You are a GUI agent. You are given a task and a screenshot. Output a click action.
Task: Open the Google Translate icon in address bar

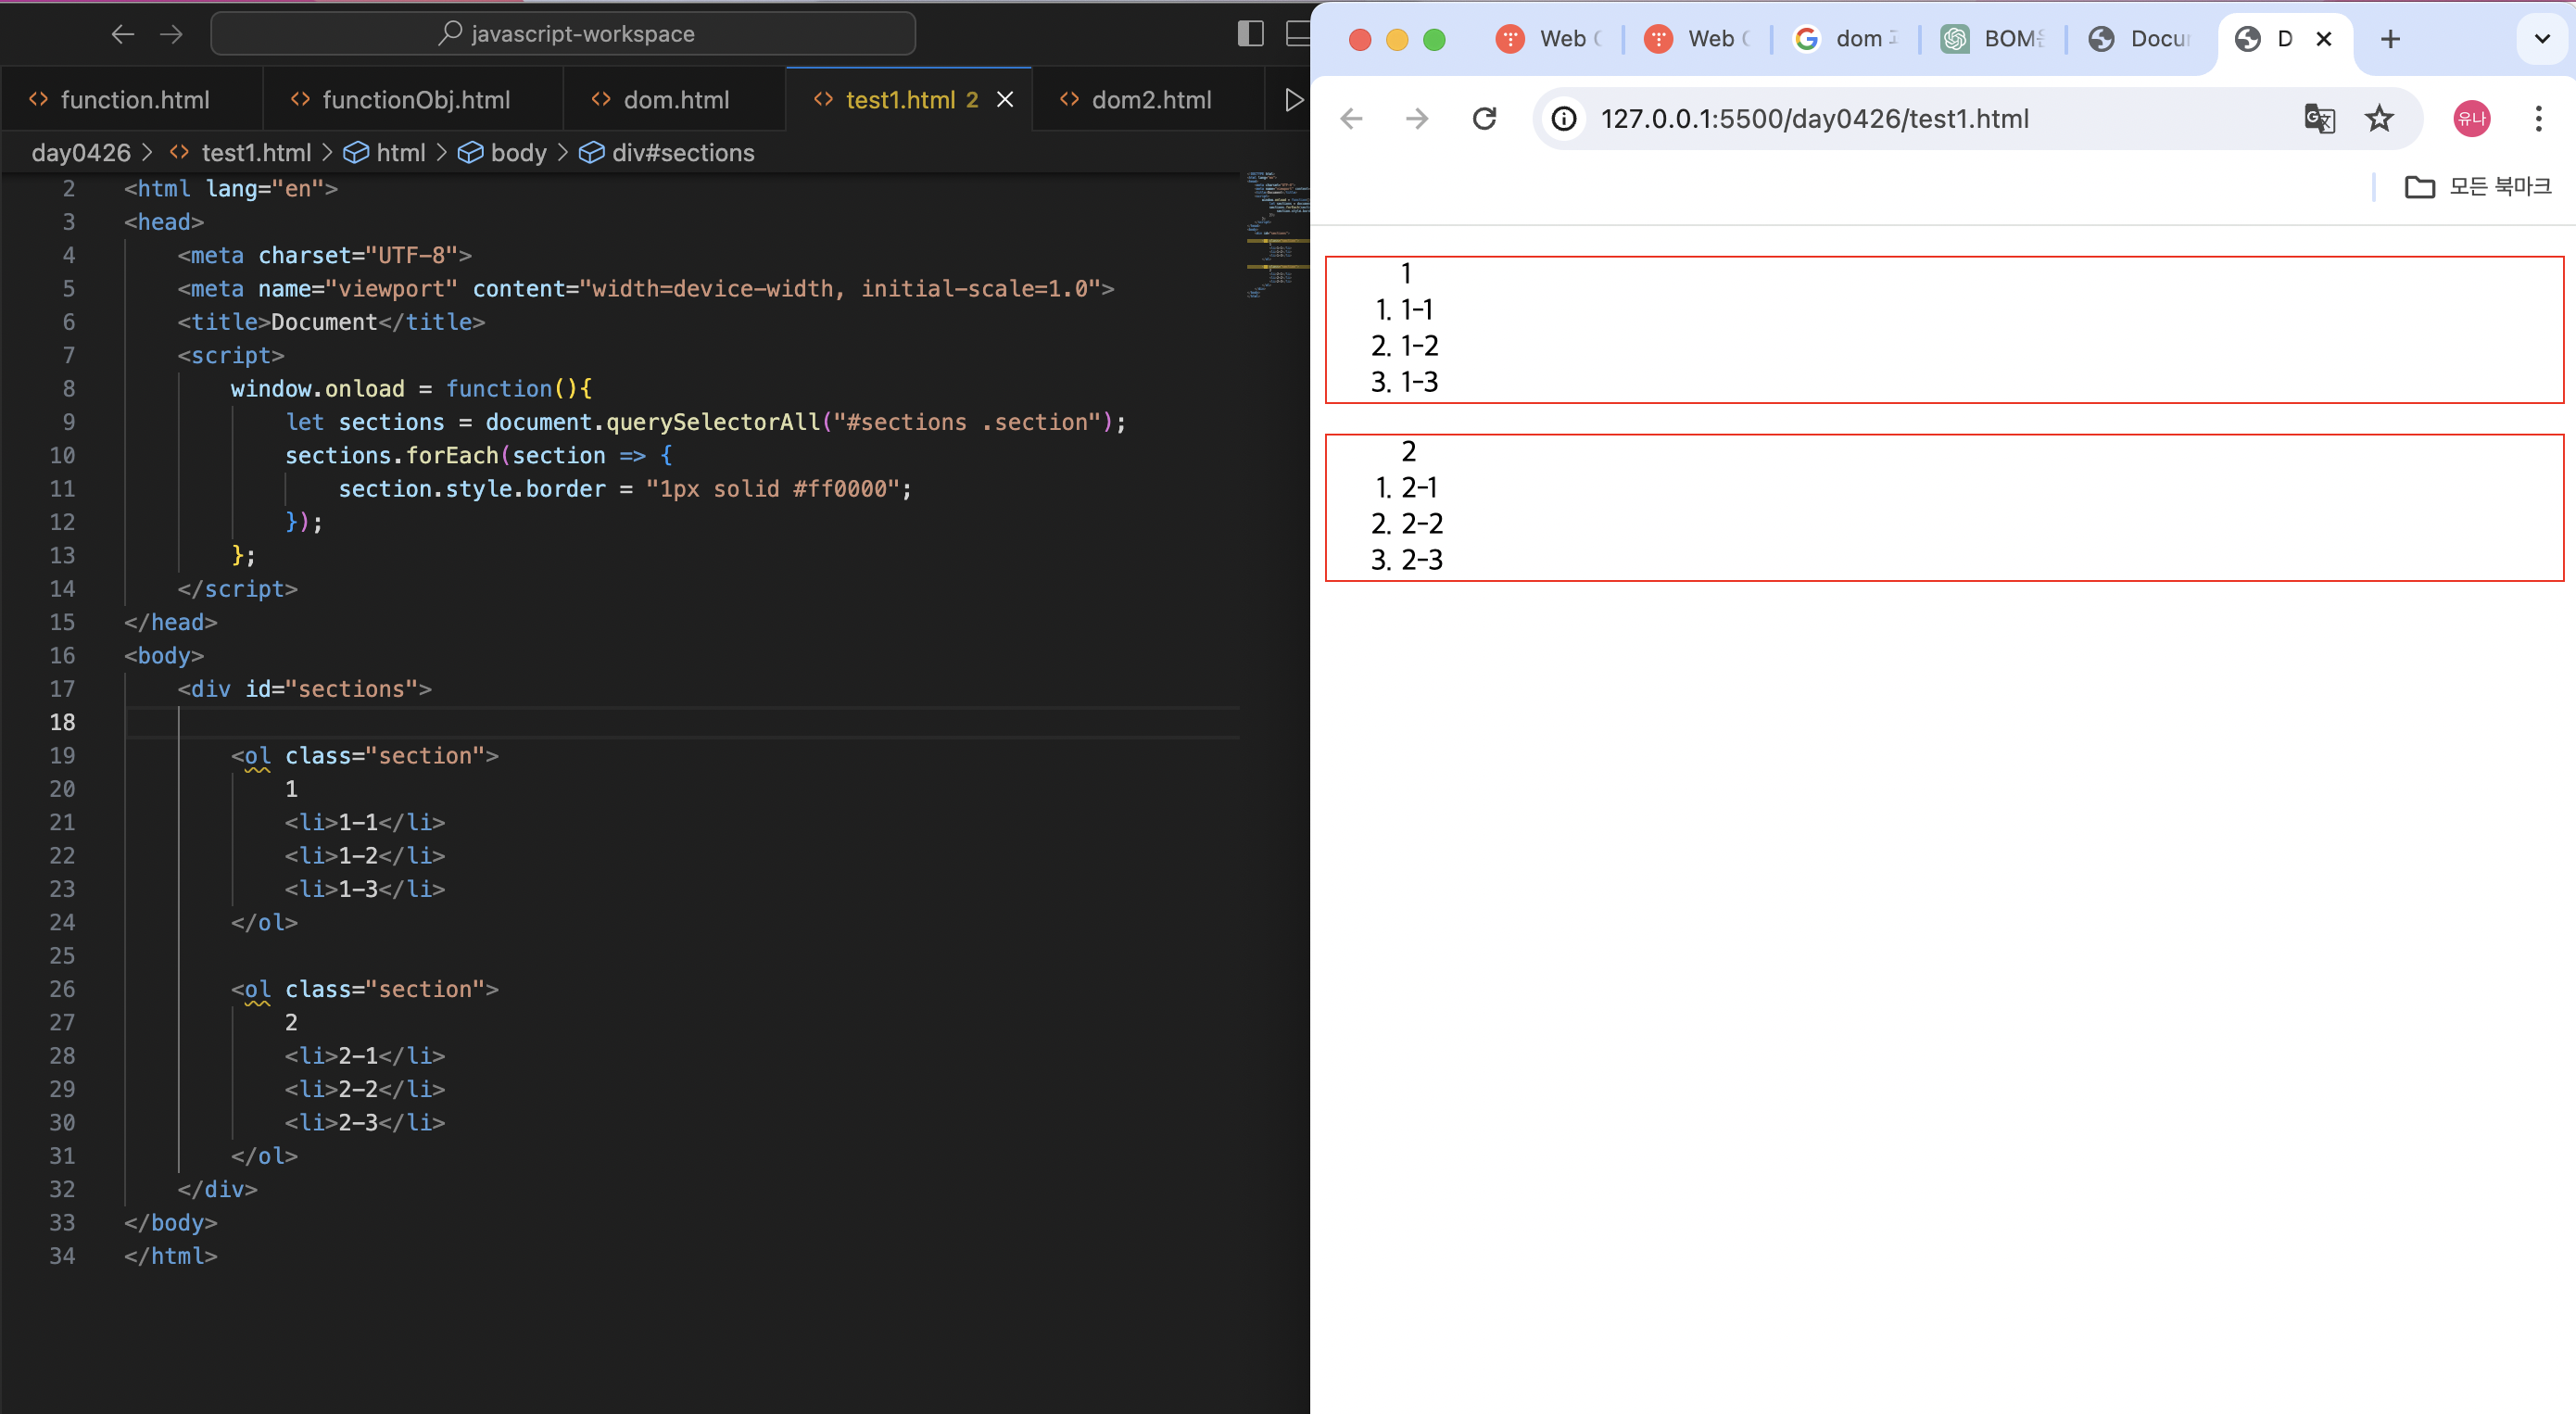coord(2319,119)
